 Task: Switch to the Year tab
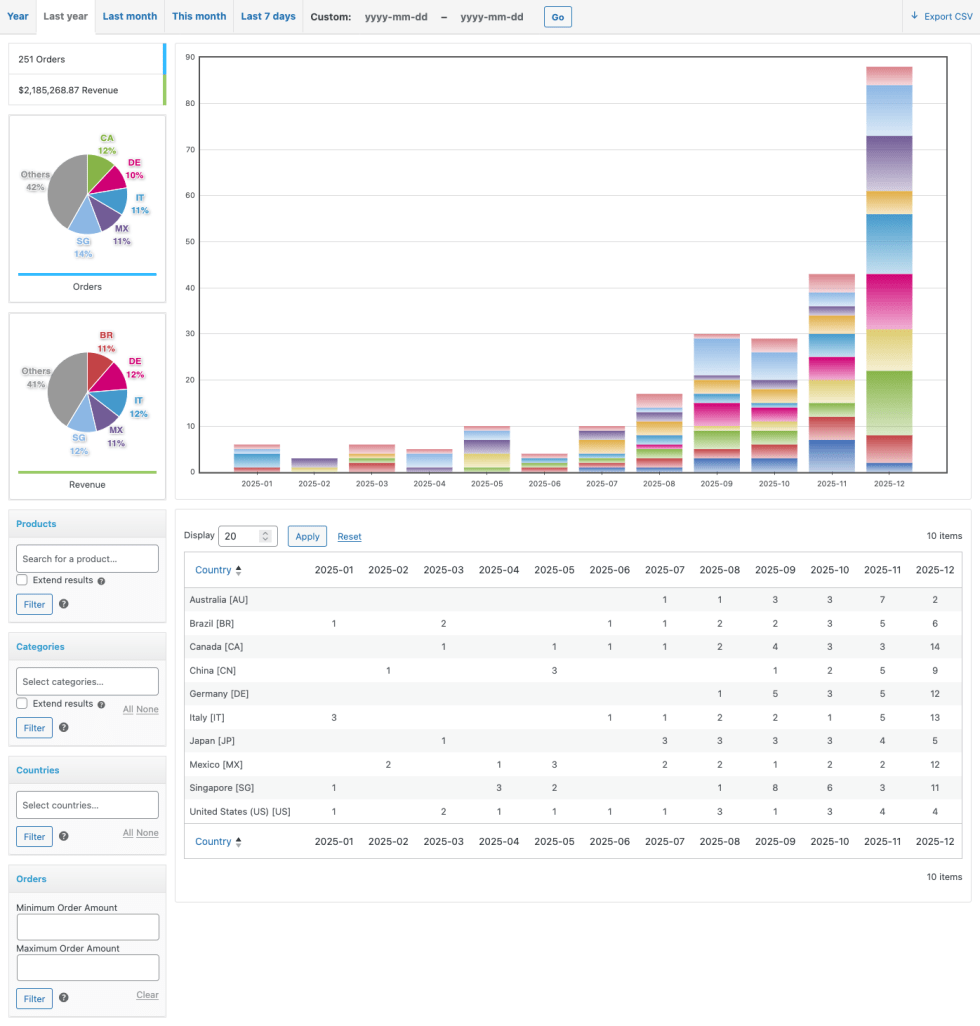pos(17,16)
